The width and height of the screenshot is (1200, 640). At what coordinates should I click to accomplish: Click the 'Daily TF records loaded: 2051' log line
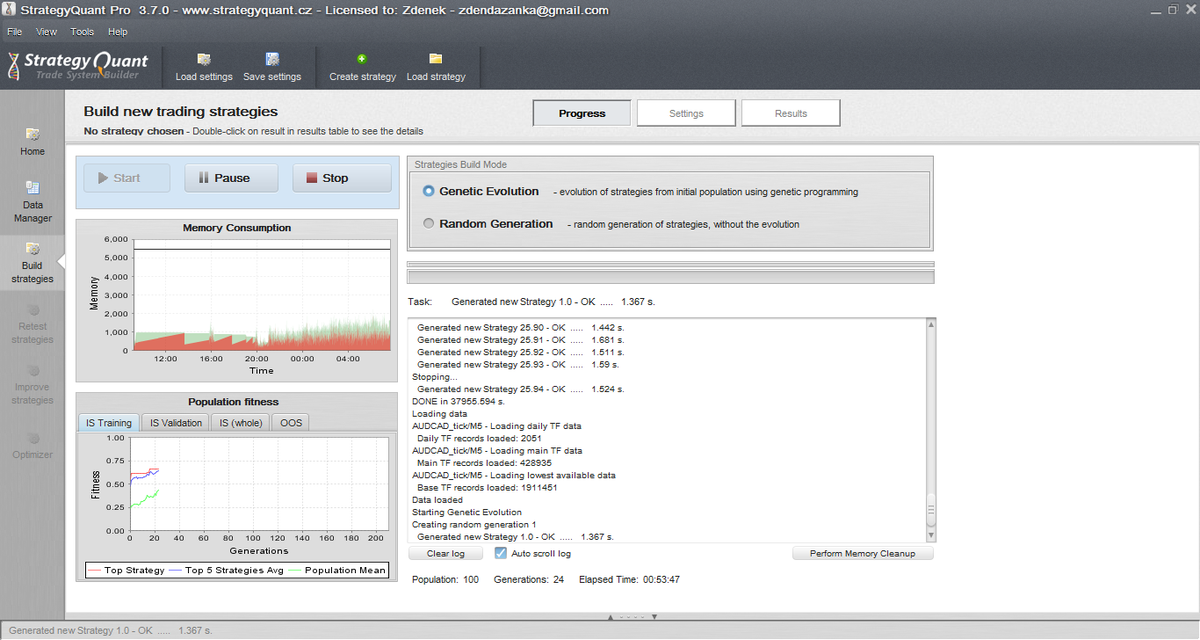(478, 438)
